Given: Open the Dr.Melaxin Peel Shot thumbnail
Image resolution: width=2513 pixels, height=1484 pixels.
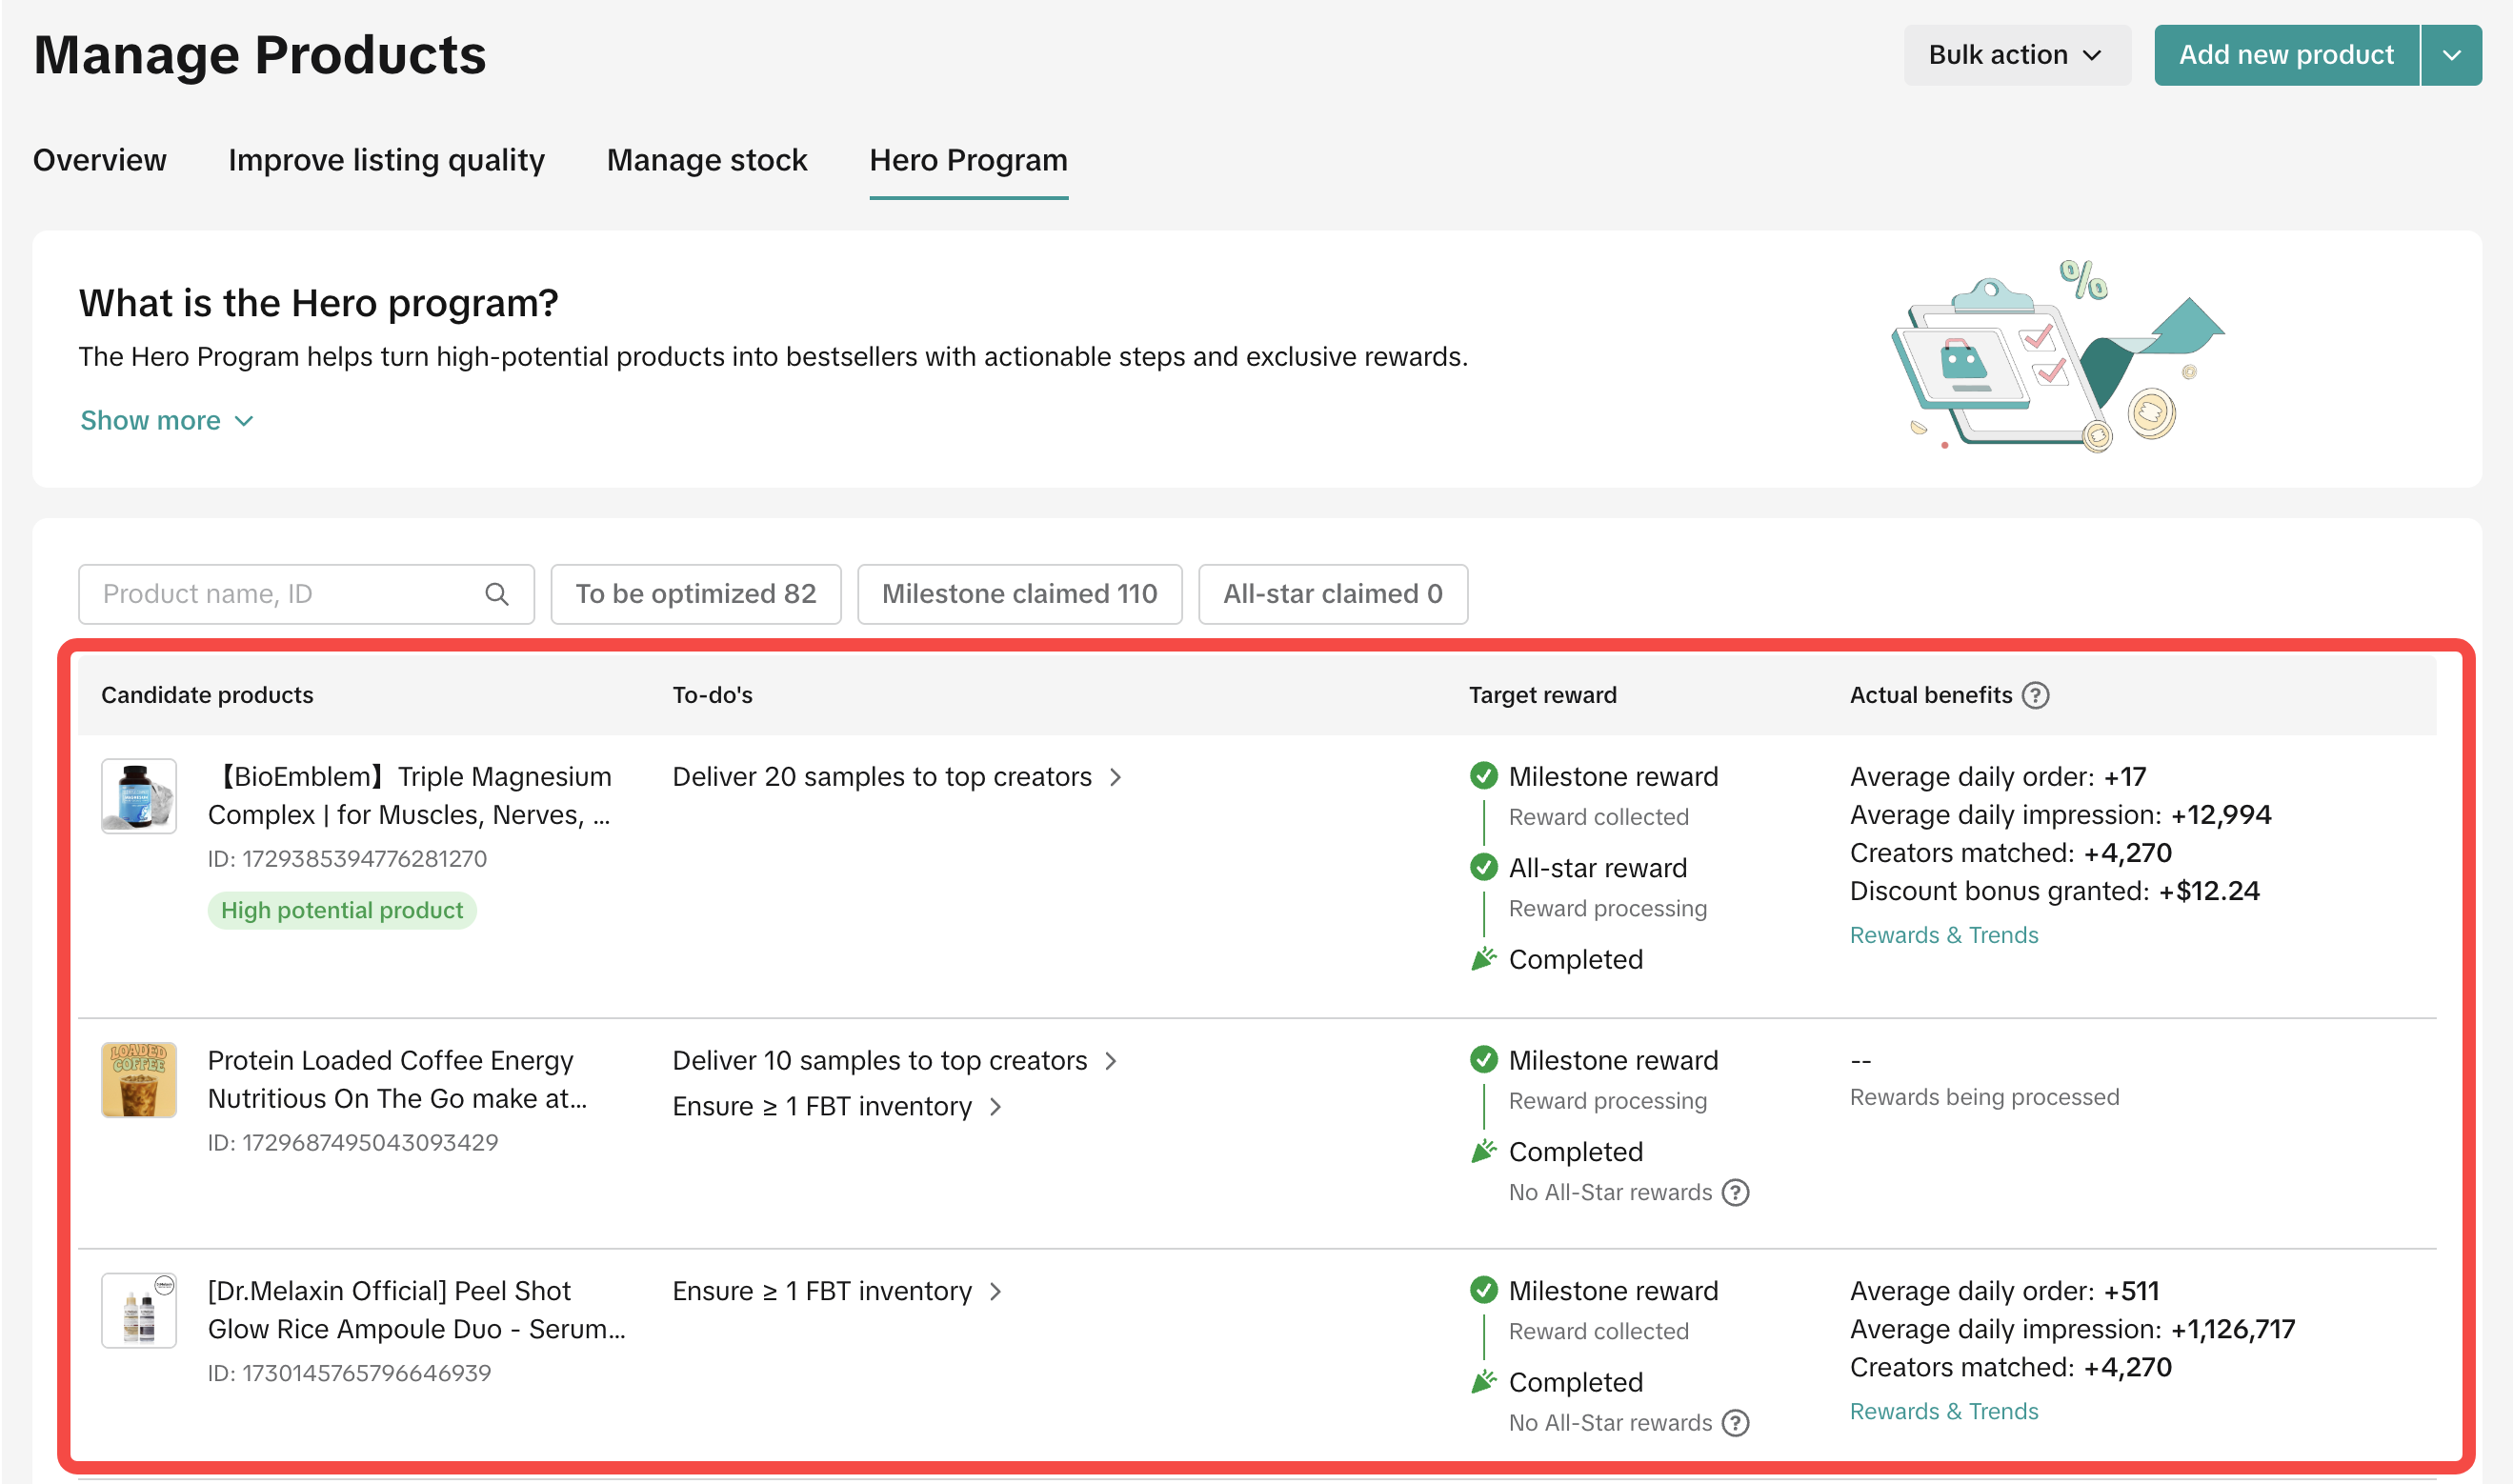Looking at the screenshot, I should coord(139,1310).
